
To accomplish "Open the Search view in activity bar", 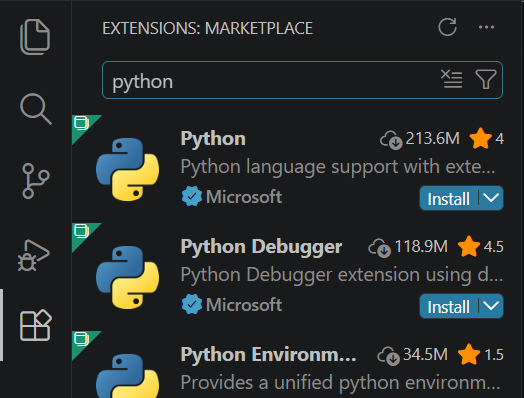I will pos(35,109).
